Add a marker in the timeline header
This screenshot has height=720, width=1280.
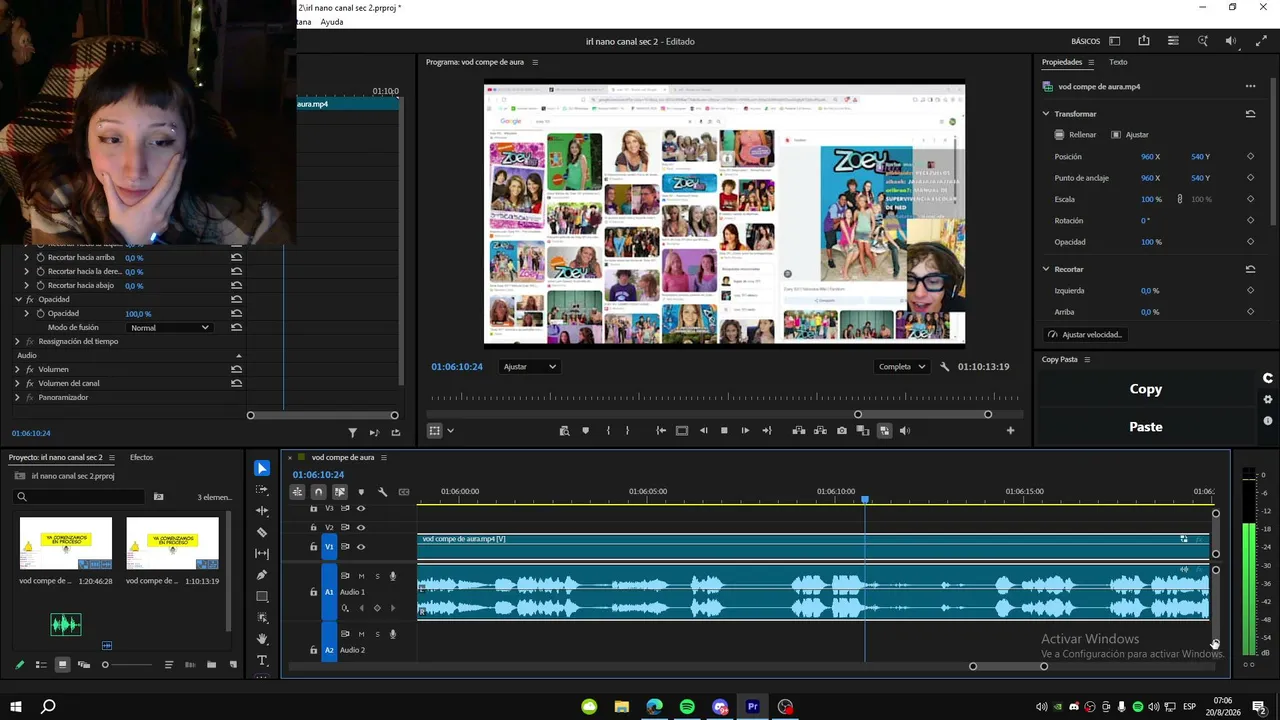[361, 492]
